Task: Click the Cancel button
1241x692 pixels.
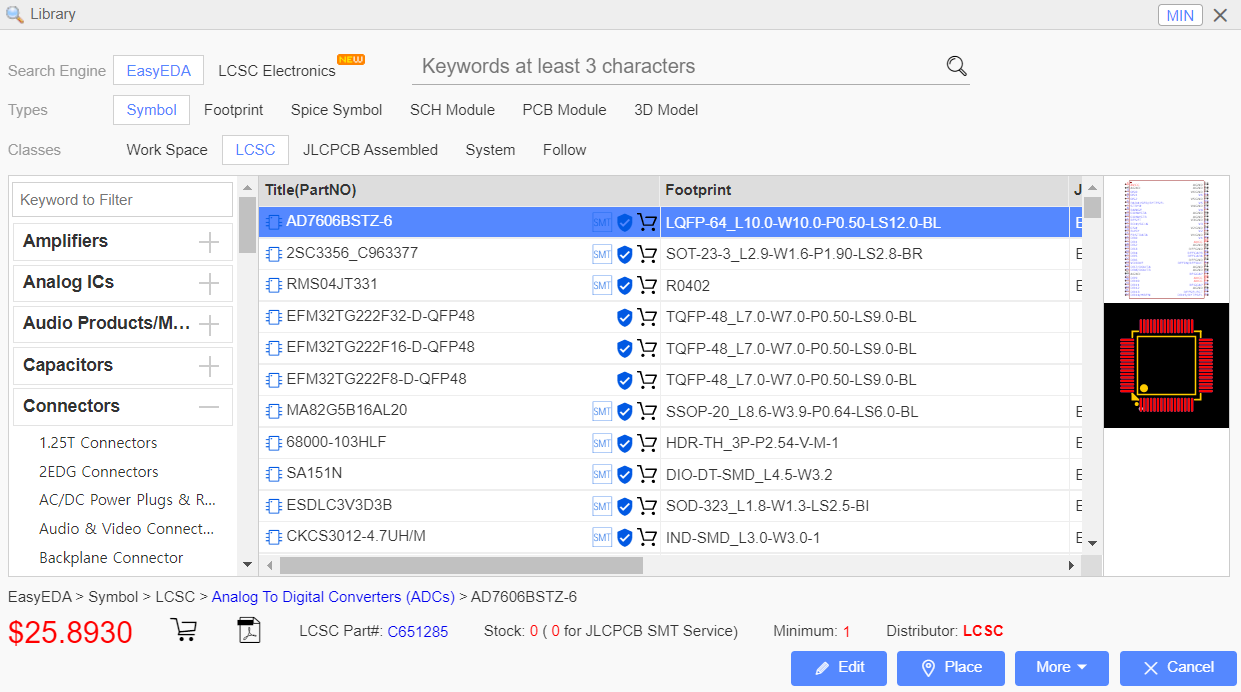Action: point(1178,668)
